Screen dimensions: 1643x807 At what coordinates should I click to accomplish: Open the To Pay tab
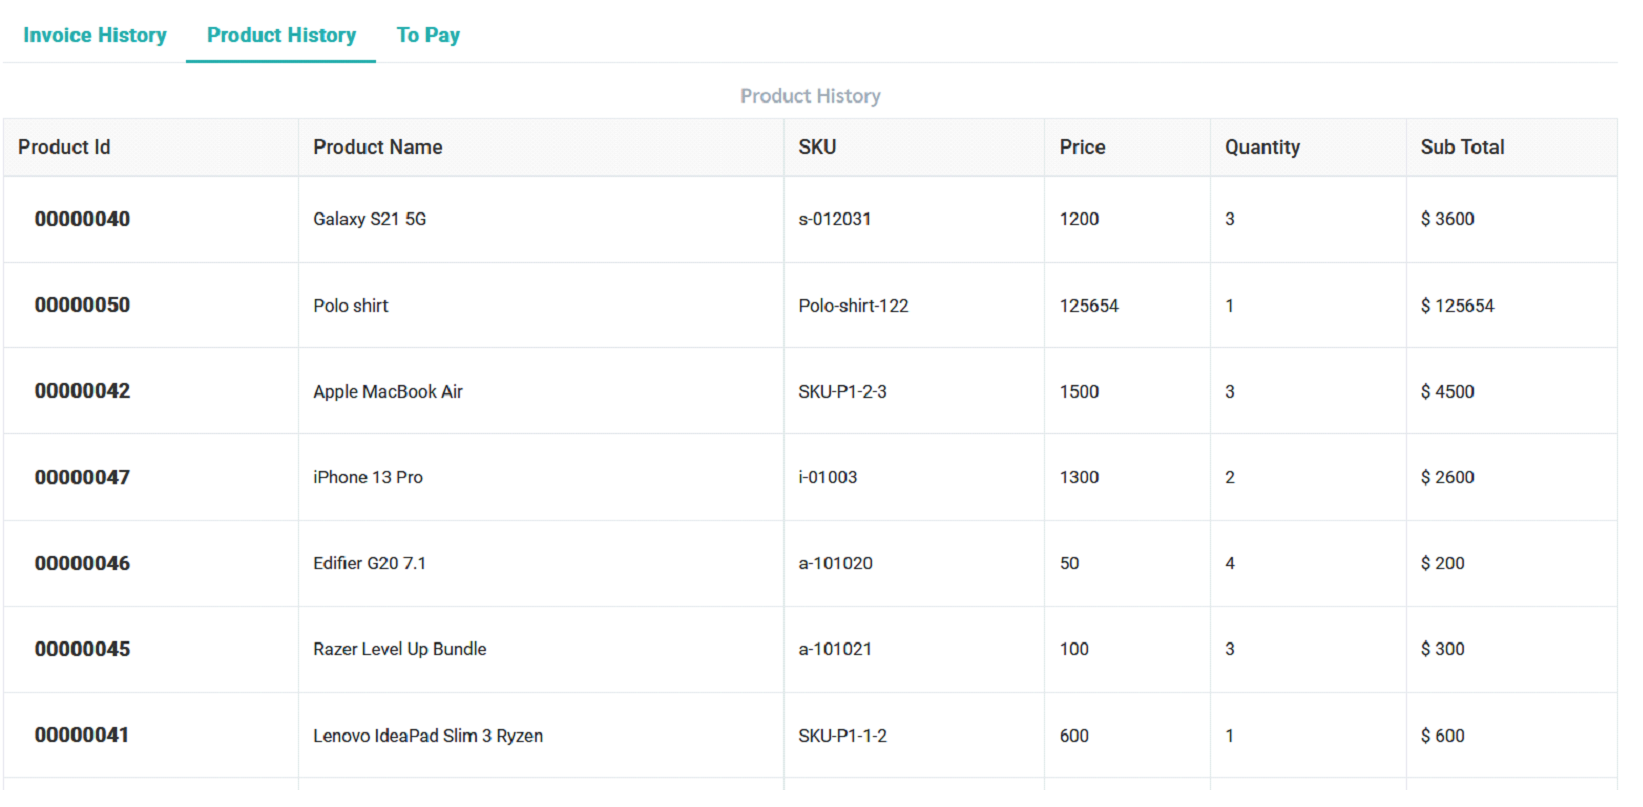(x=428, y=35)
